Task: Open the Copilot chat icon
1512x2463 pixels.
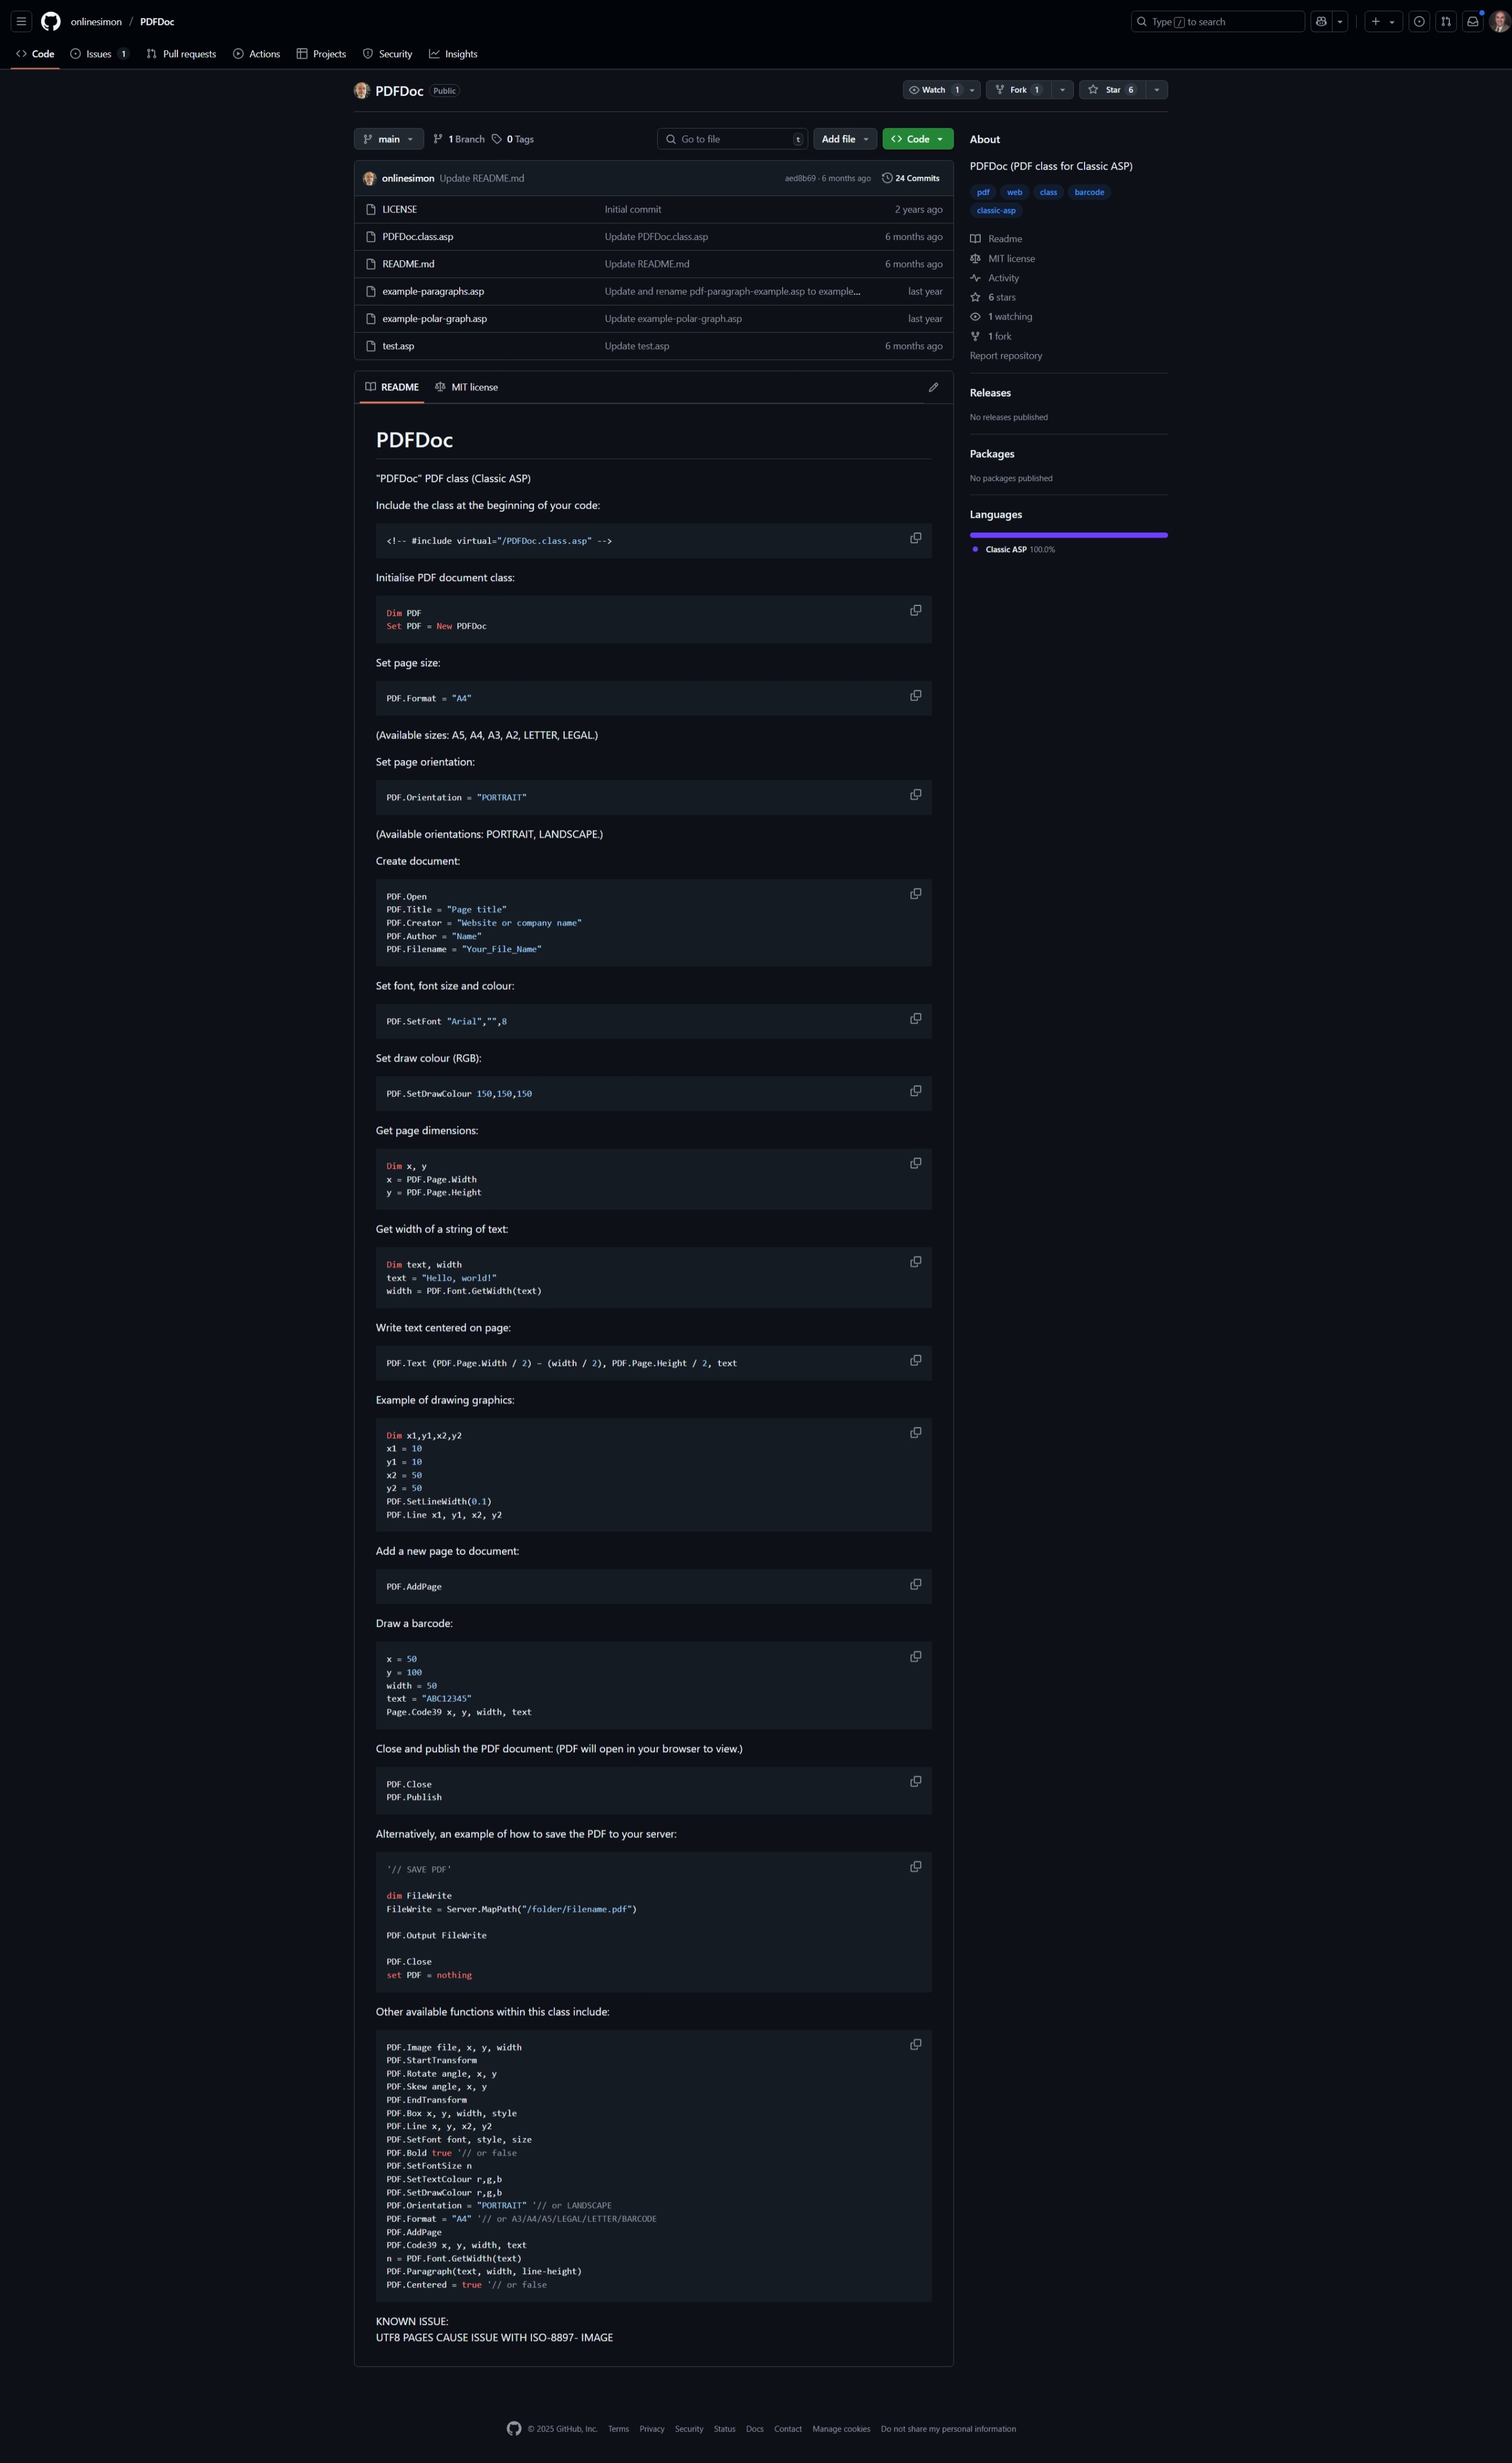Action: (1321, 21)
